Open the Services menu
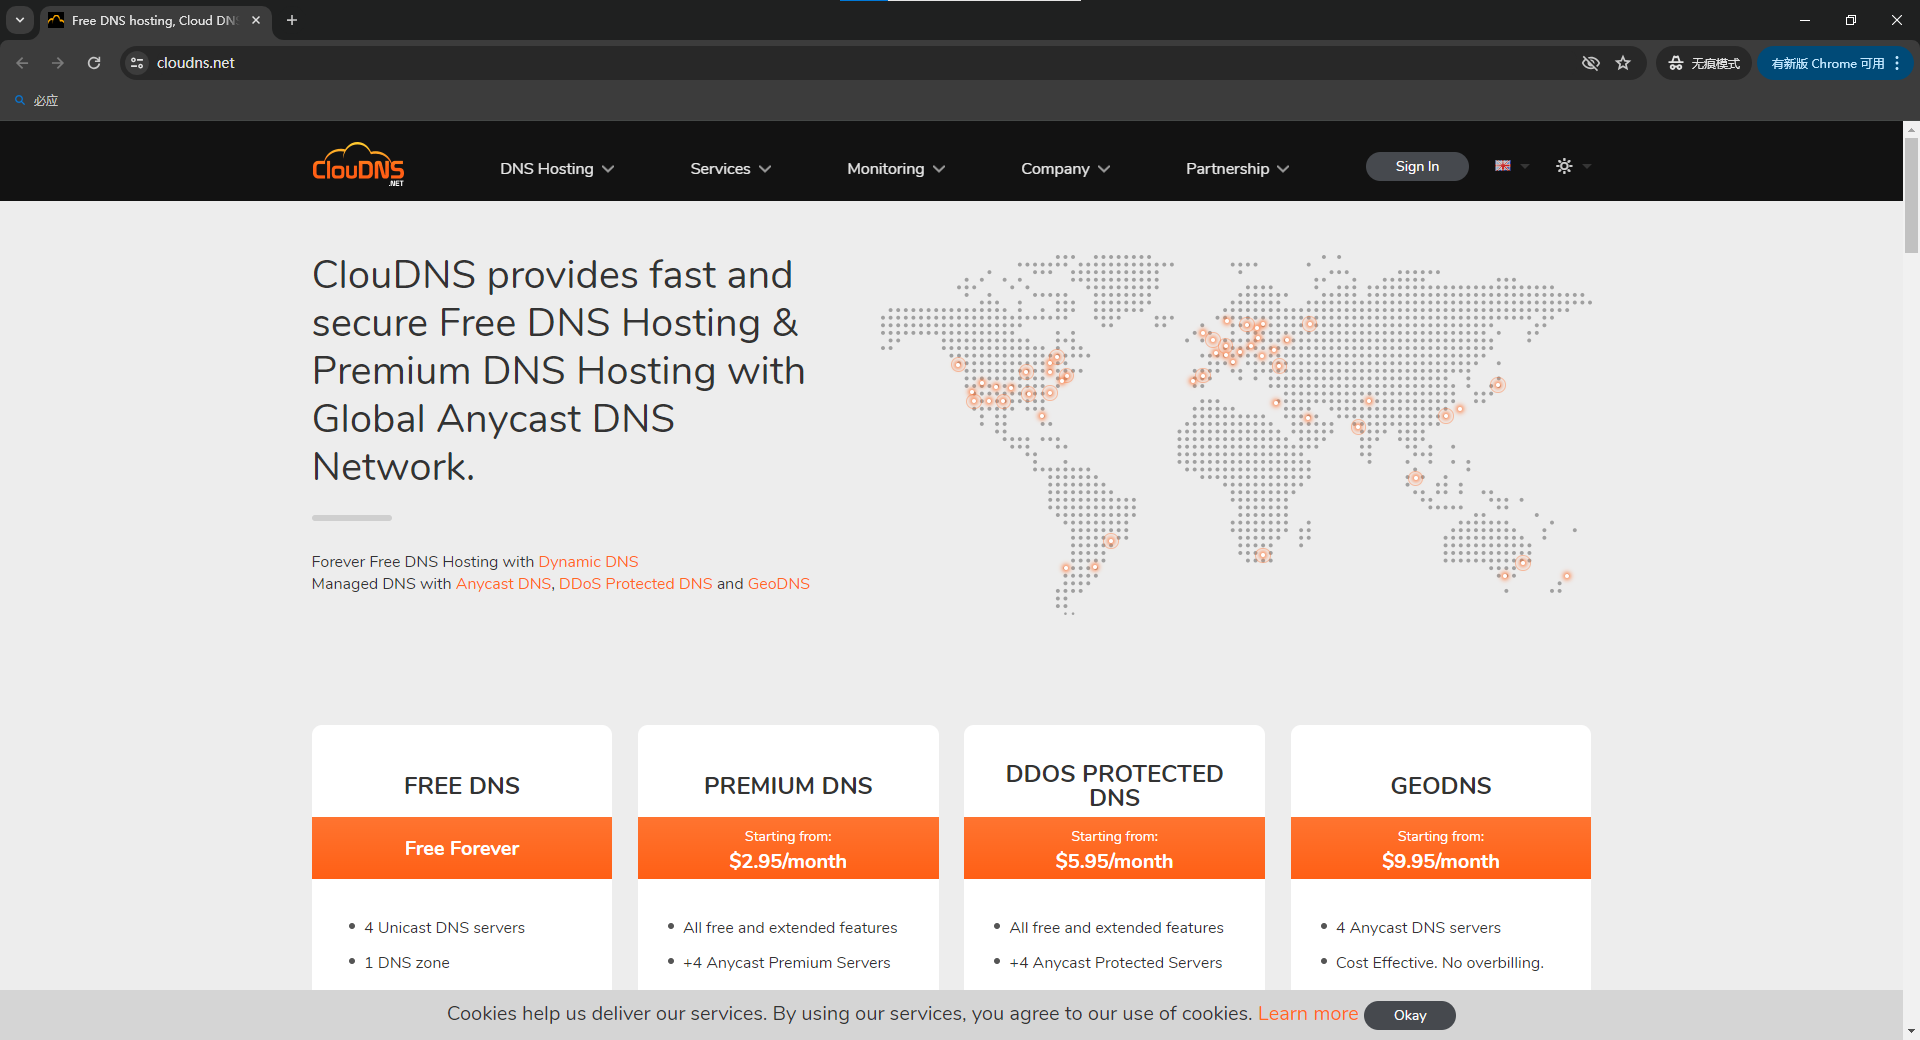Image resolution: width=1920 pixels, height=1040 pixels. (x=731, y=168)
